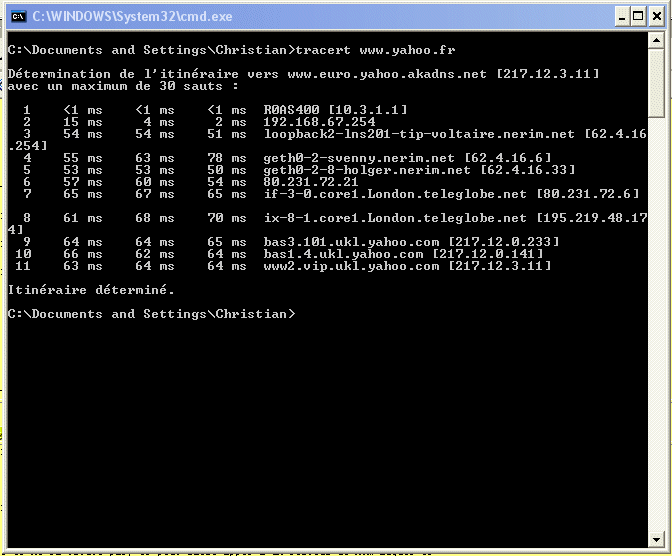
Task: Click the title text C:\WINDOWS\System32\cmd.exe
Action: pos(132,17)
